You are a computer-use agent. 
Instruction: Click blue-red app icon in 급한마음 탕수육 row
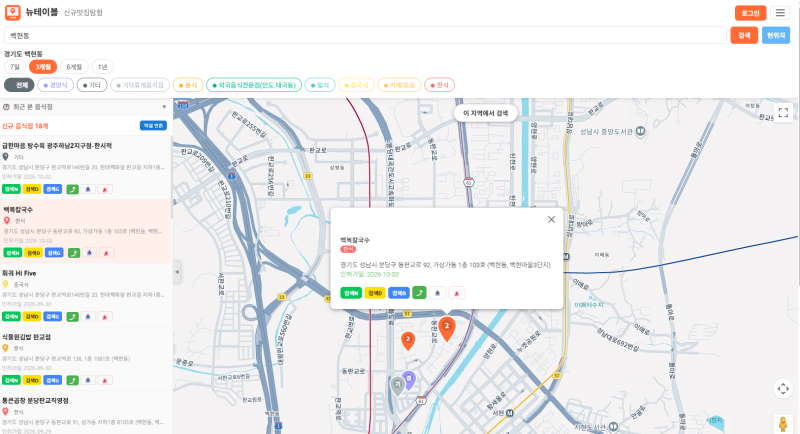pyautogui.click(x=88, y=189)
